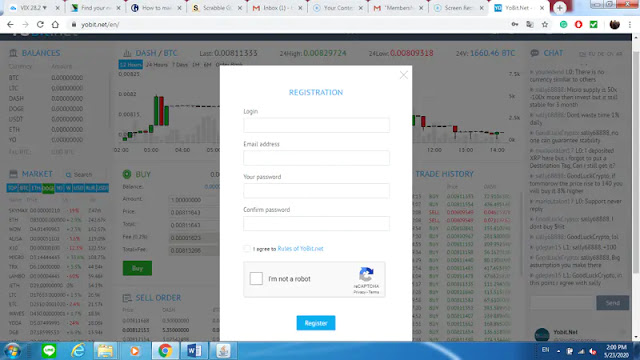The width and height of the screenshot is (640, 360).
Task: Click the Login input field
Action: [316, 125]
